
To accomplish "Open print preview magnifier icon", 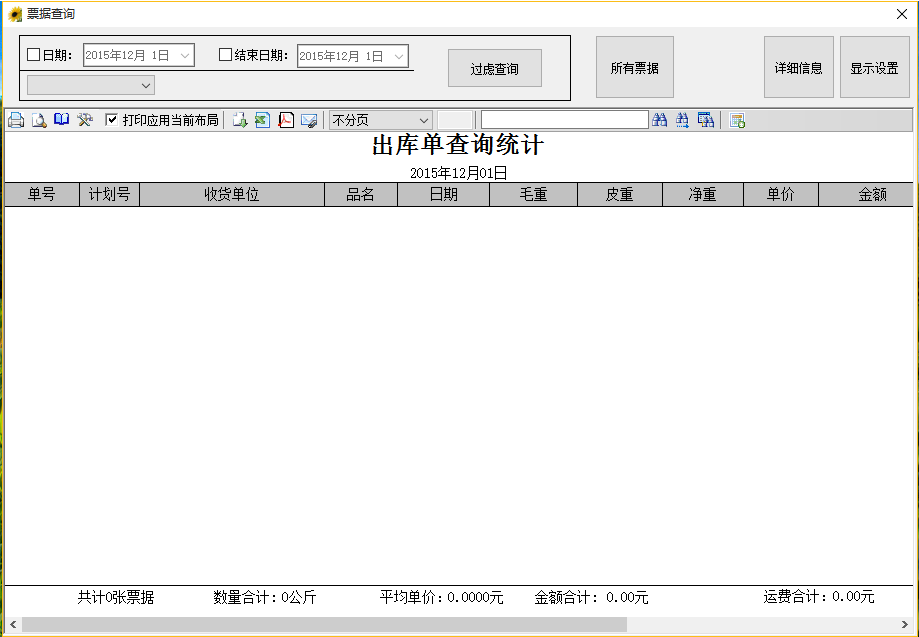I will (39, 120).
